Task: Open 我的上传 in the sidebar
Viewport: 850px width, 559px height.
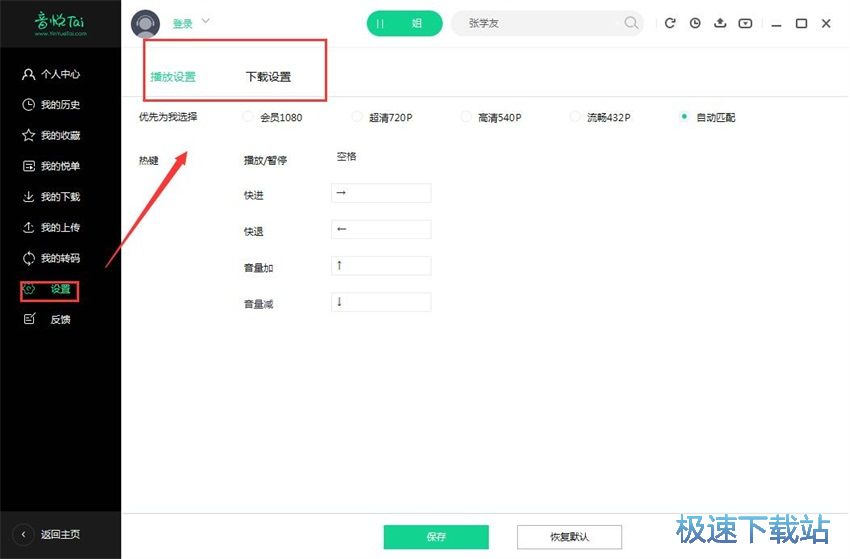Action: 51,227
